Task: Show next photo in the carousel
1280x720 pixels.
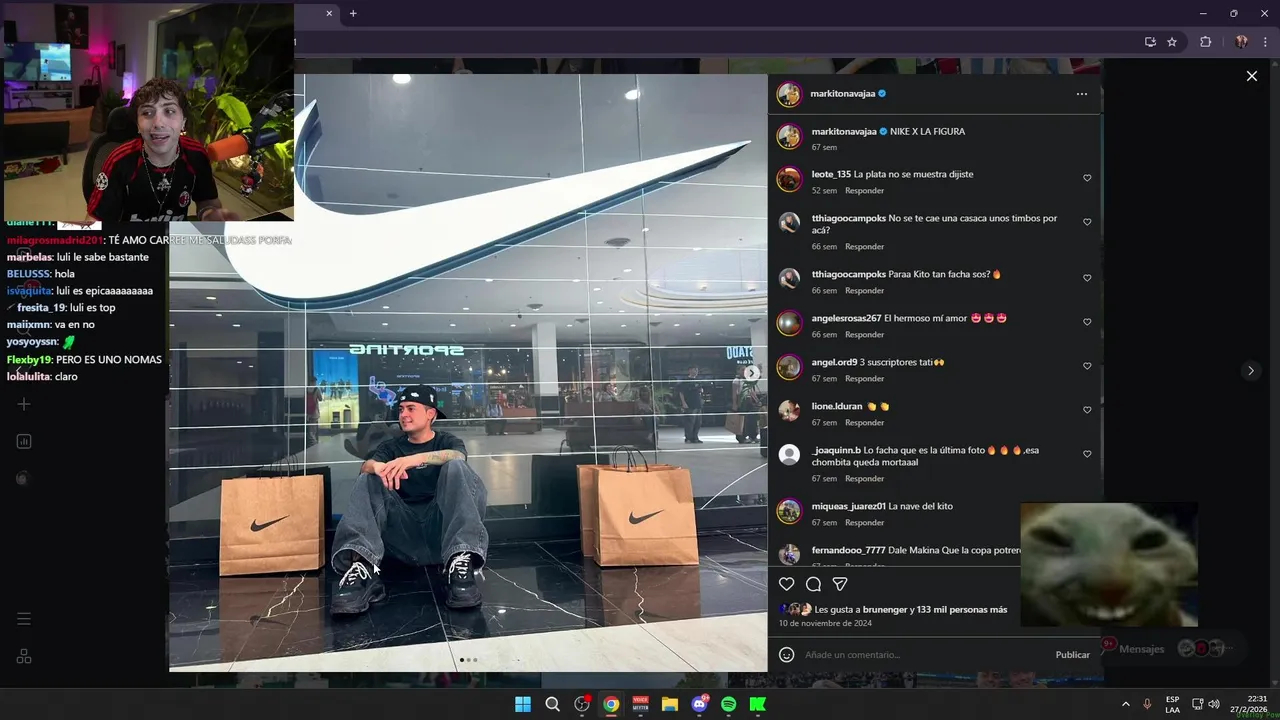Action: click(x=752, y=373)
